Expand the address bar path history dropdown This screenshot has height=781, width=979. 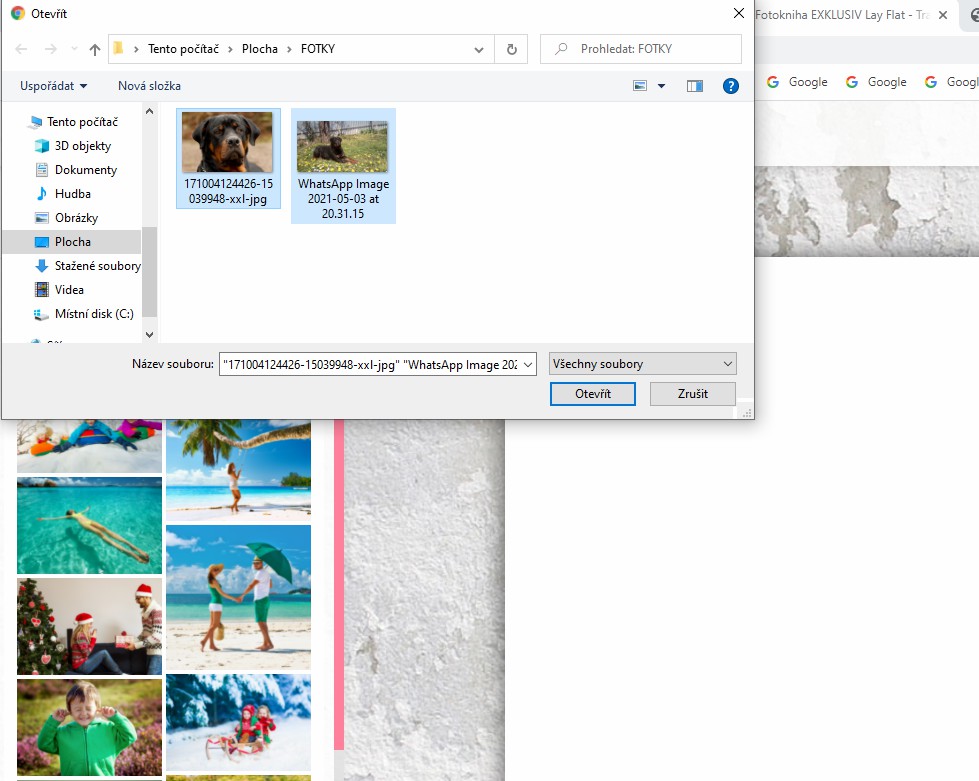480,49
